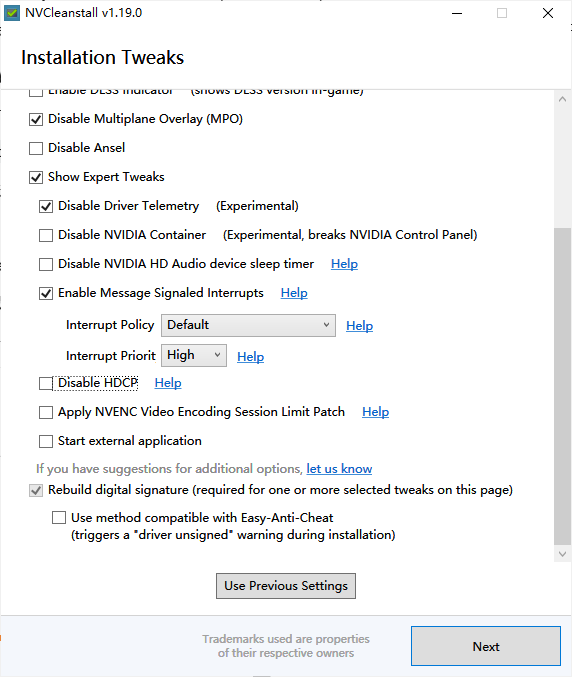Toggle Rebuild digital signature checkbox
Viewport: 572px width, 677px height.
[x=36, y=490]
